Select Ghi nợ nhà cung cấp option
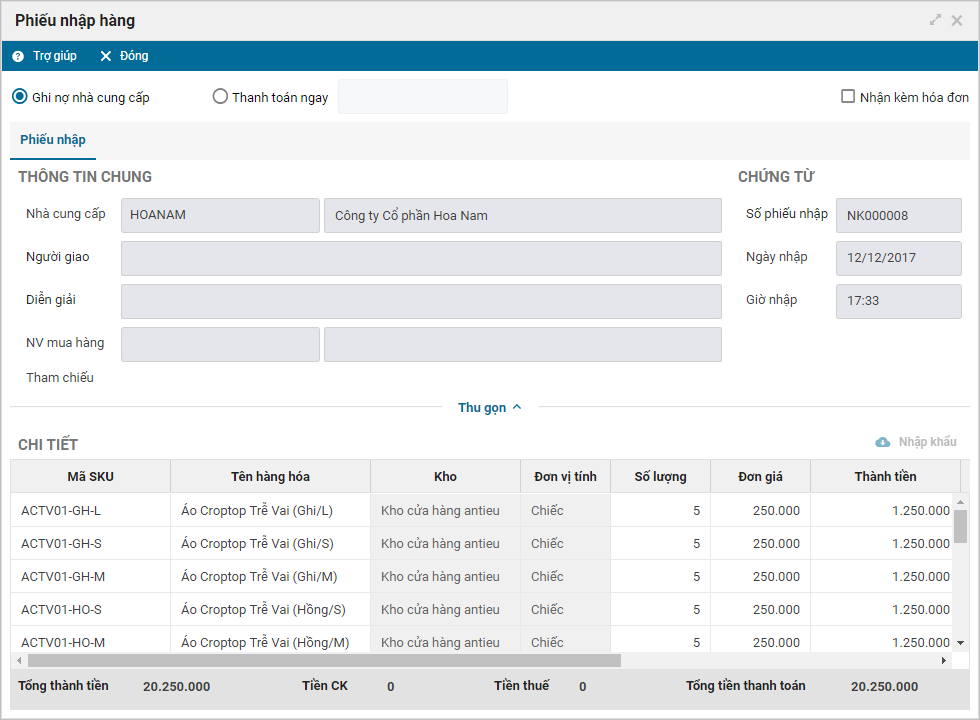 coord(20,97)
